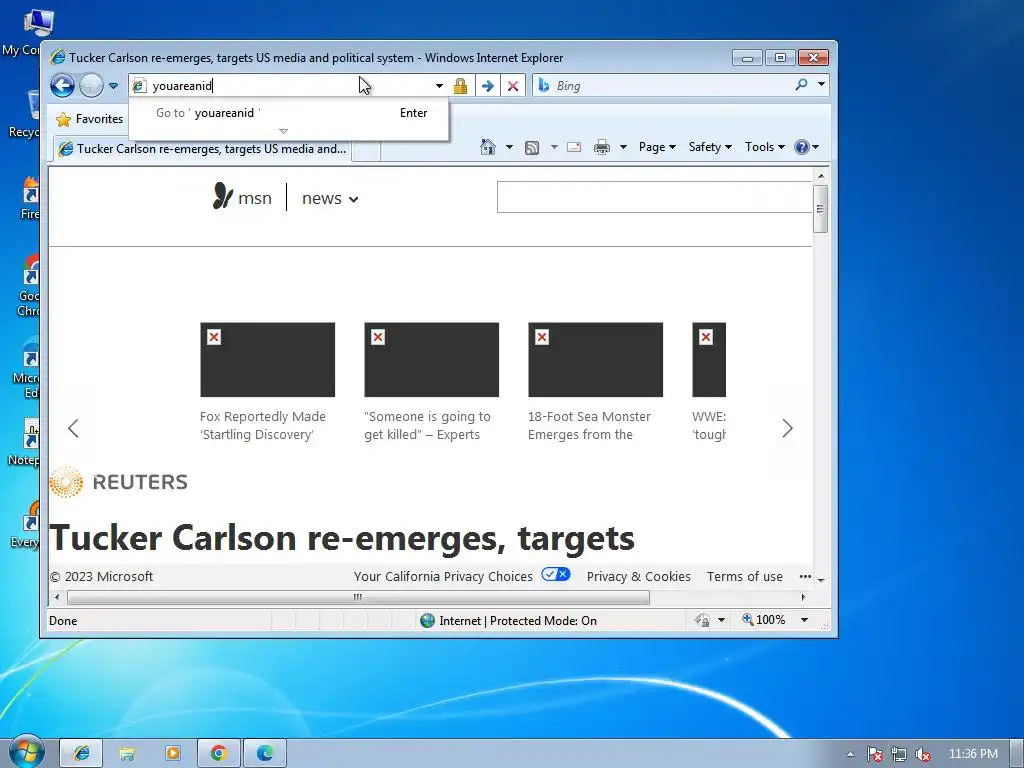1024x768 pixels.
Task: Open '18-Foot Sea Monster Emerges' article
Action: (590, 426)
